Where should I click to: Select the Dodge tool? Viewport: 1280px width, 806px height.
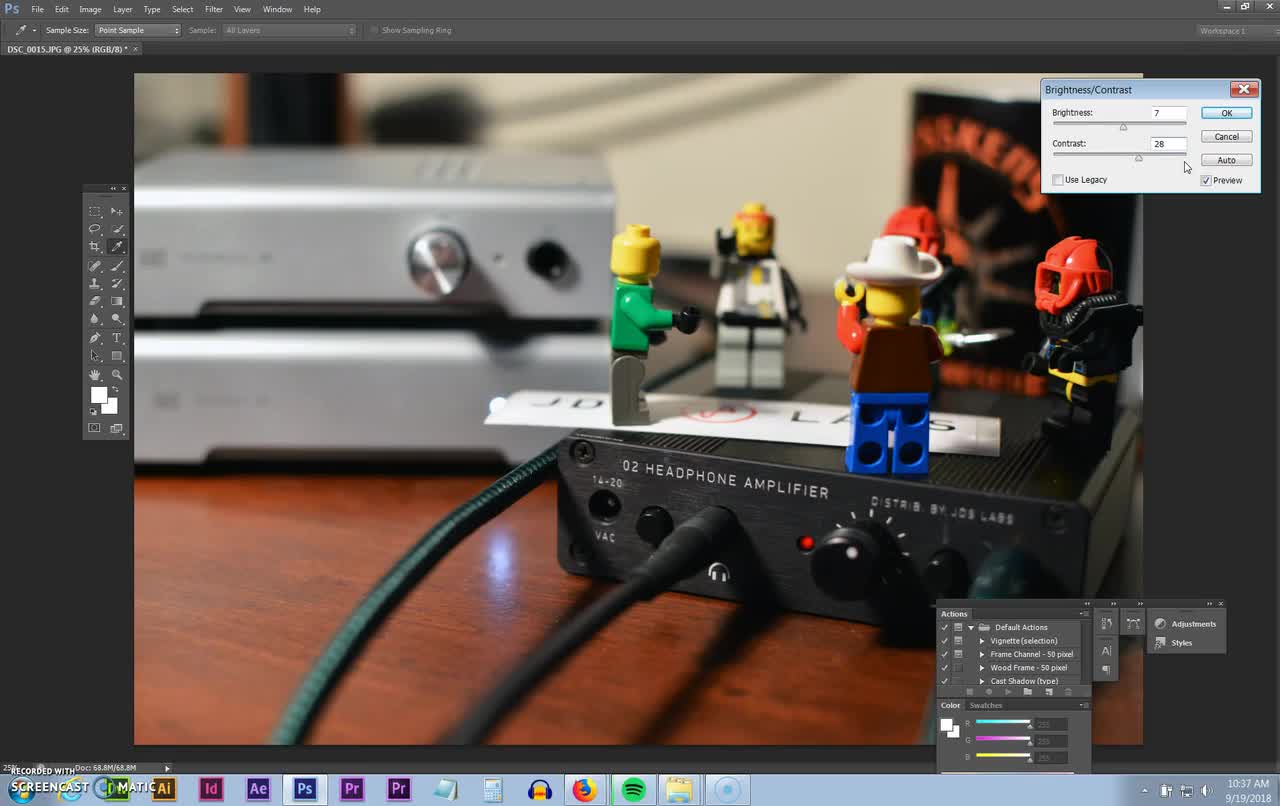pos(117,319)
